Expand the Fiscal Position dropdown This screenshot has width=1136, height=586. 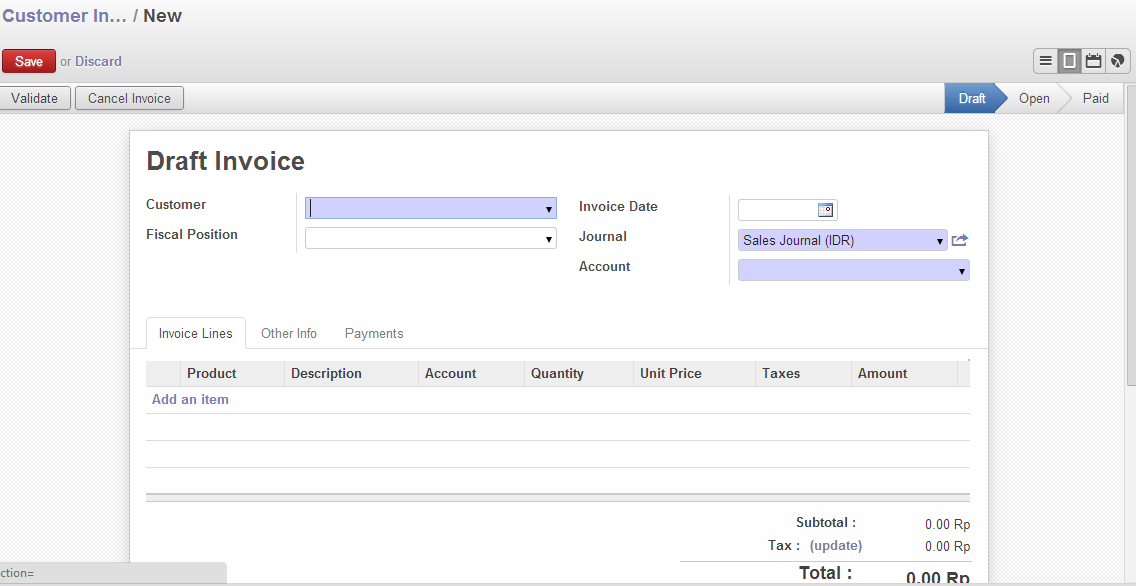pyautogui.click(x=549, y=239)
